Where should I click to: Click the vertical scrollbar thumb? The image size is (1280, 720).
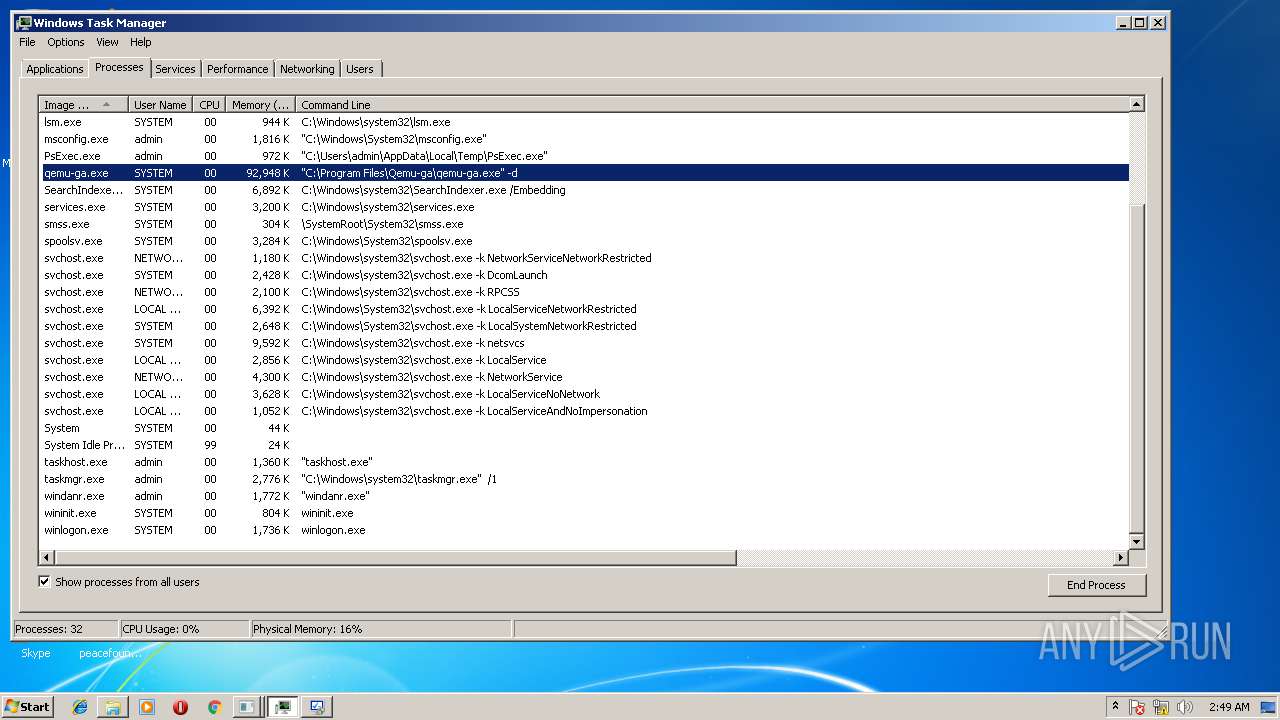pyautogui.click(x=1136, y=368)
